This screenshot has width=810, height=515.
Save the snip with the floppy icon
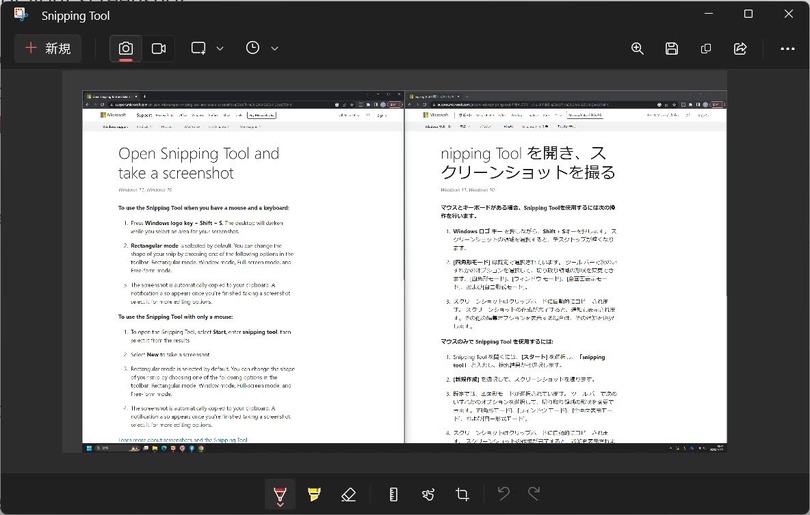pos(672,49)
